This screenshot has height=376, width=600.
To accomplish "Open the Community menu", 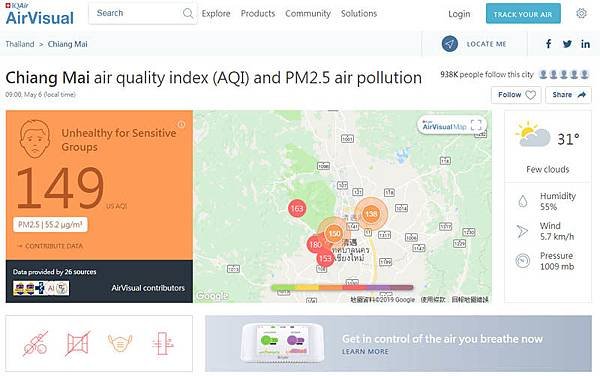I will 308,13.
